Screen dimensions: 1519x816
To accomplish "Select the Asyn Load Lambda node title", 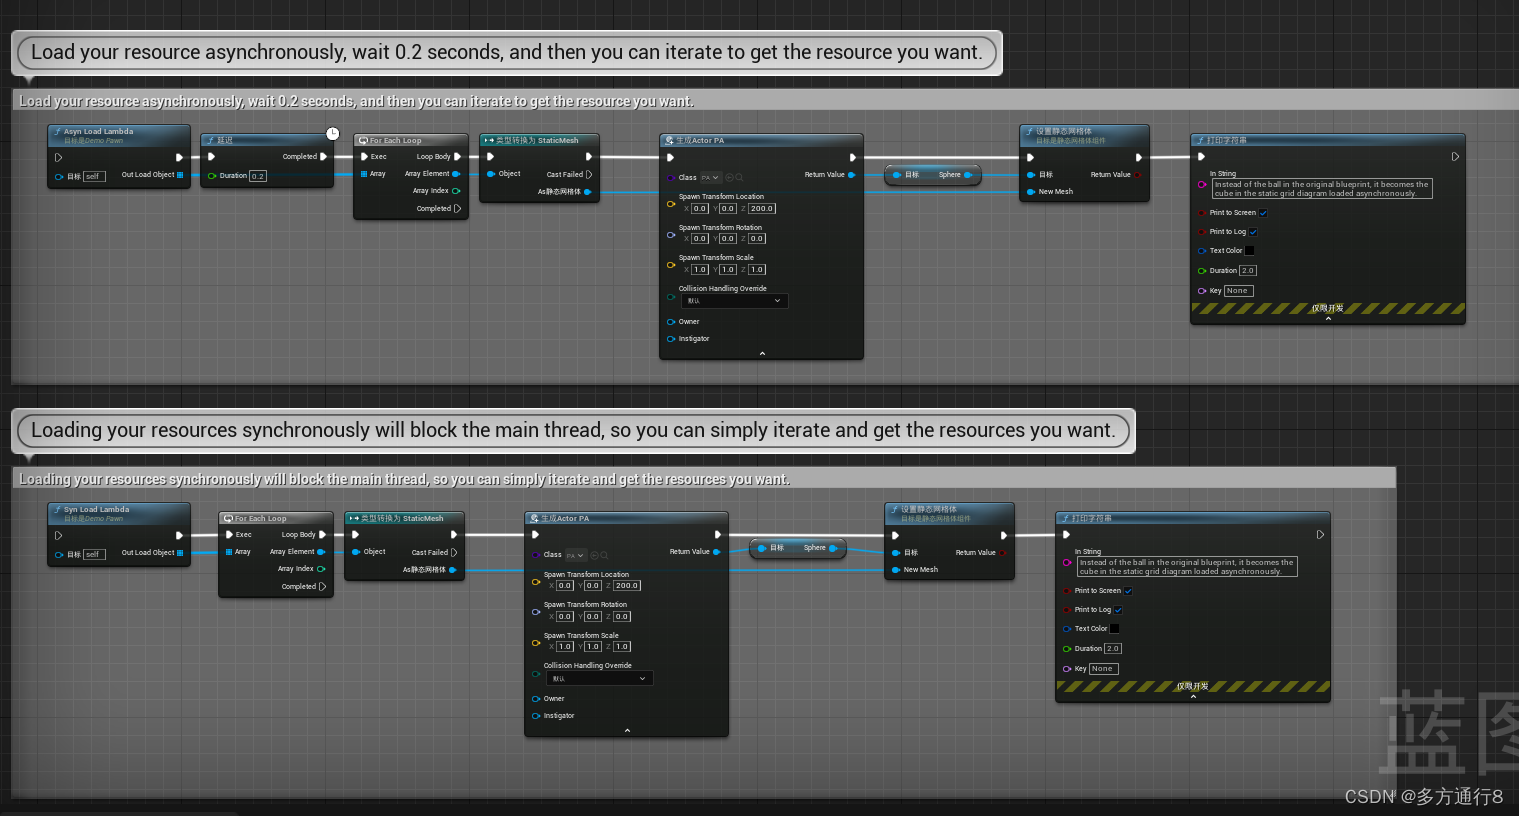I will click(98, 131).
